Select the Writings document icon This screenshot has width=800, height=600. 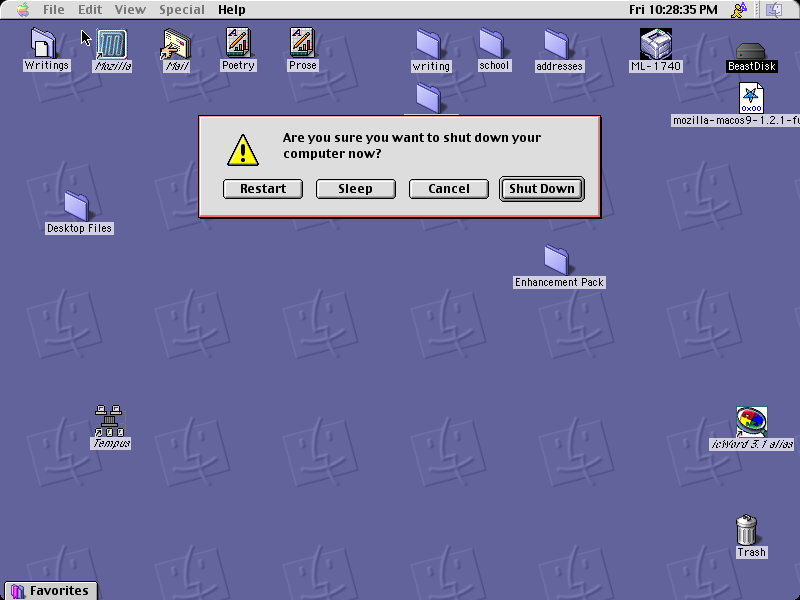(x=44, y=43)
